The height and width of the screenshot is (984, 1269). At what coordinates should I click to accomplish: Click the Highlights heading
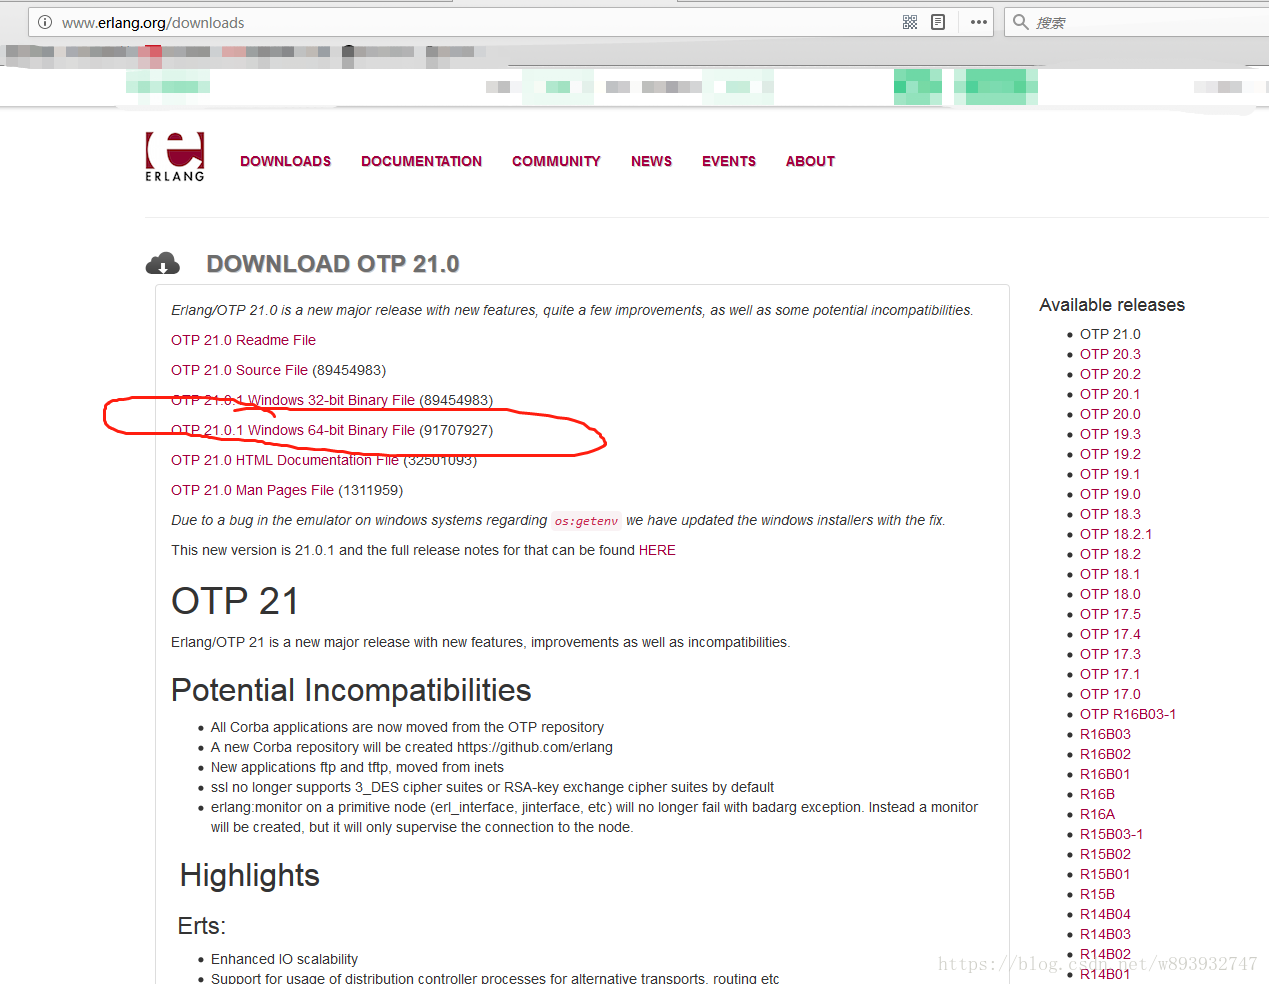pyautogui.click(x=250, y=875)
